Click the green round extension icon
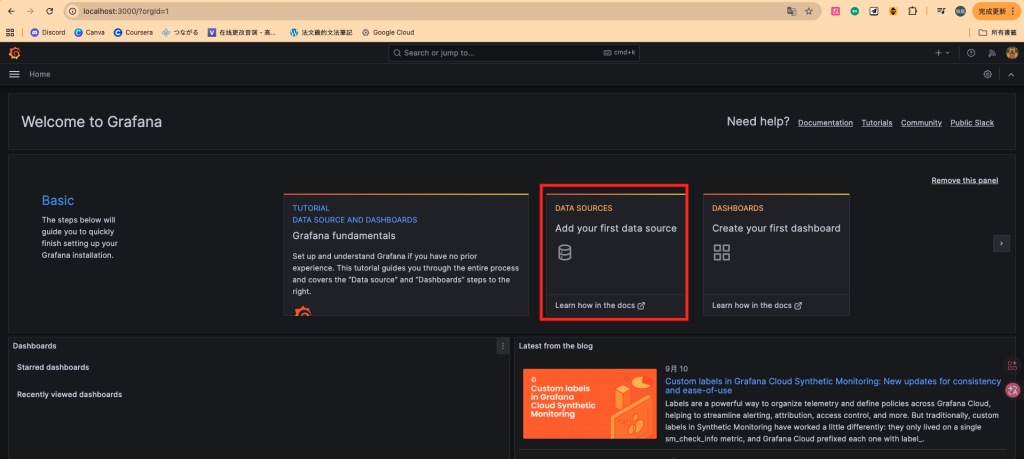Viewport: 1024px width, 459px height. 854,11
